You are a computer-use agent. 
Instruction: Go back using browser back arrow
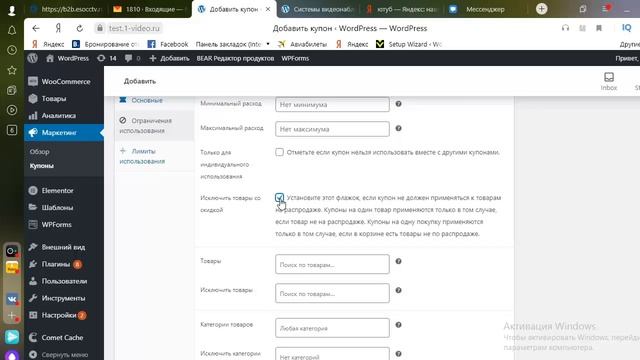point(36,28)
